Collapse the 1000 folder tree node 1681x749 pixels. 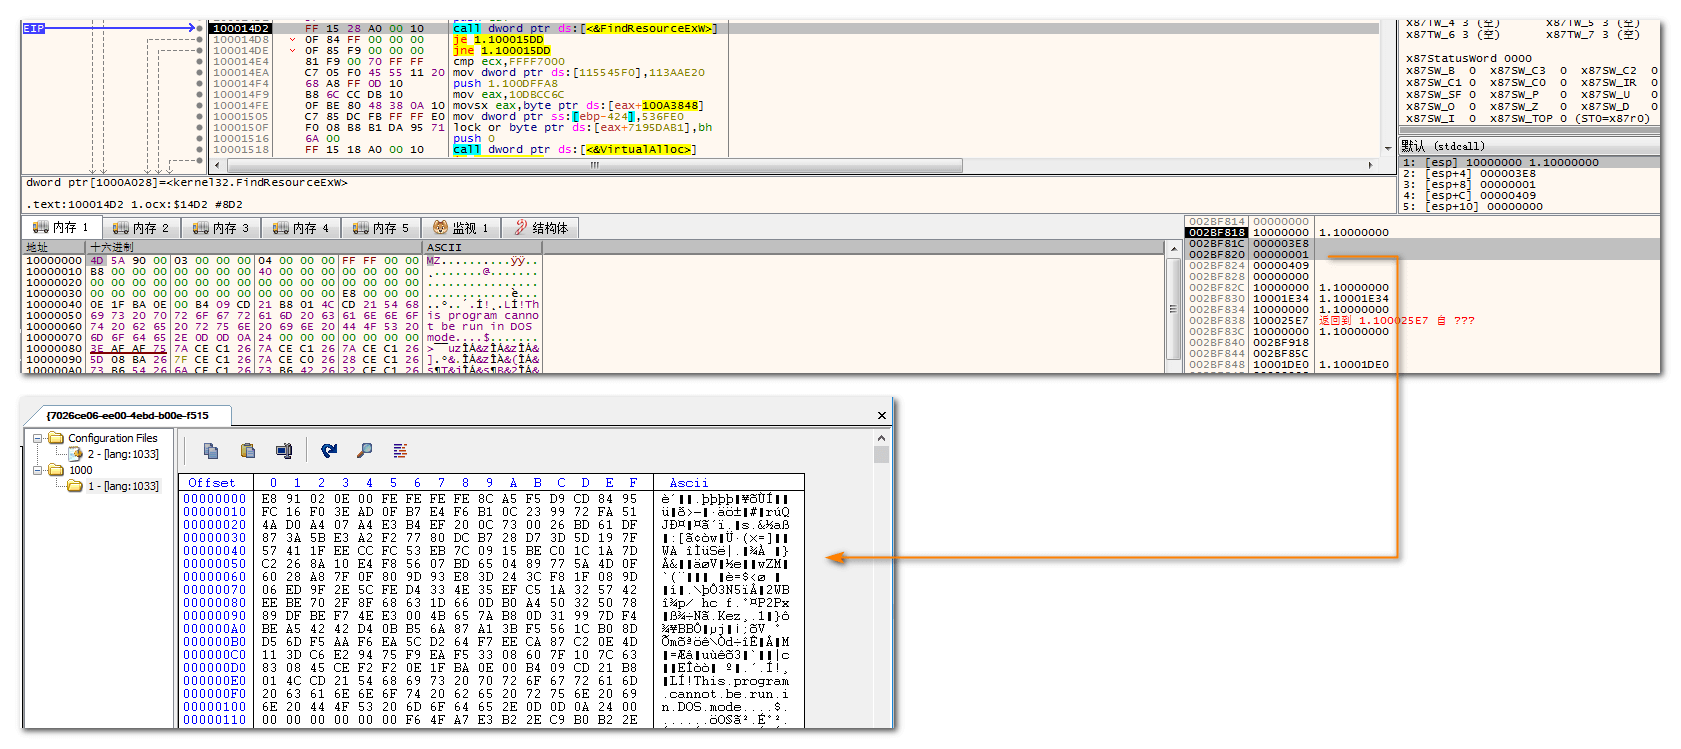(38, 470)
